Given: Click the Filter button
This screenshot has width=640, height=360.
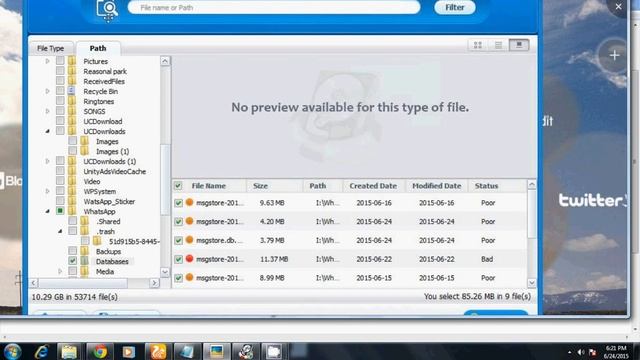Looking at the screenshot, I should [x=455, y=7].
